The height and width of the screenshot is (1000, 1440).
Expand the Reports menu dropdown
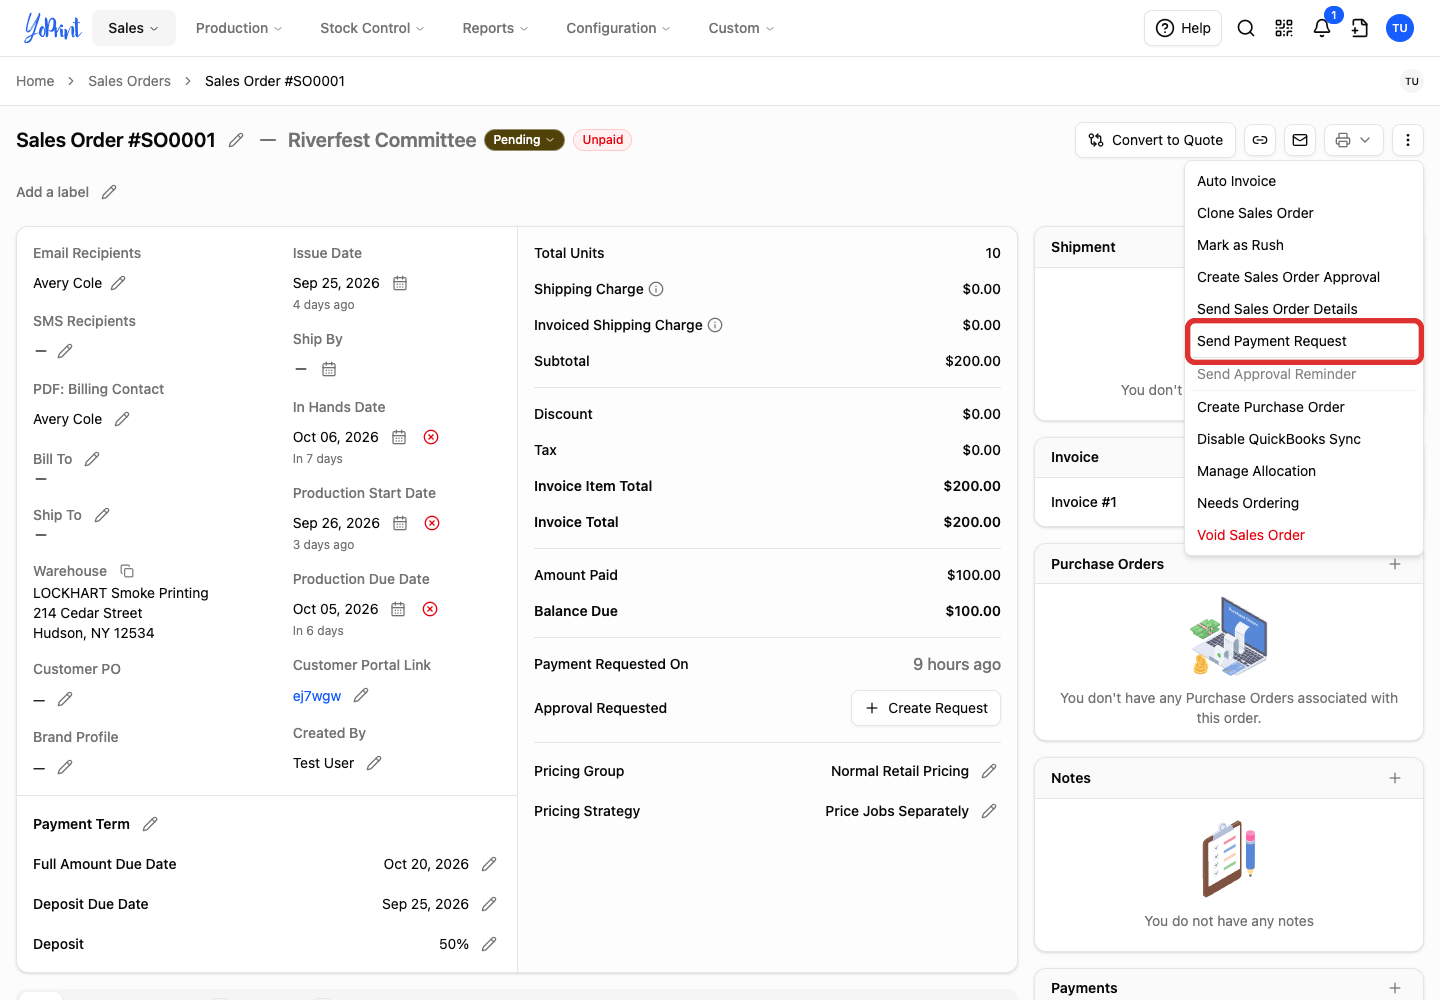click(495, 28)
